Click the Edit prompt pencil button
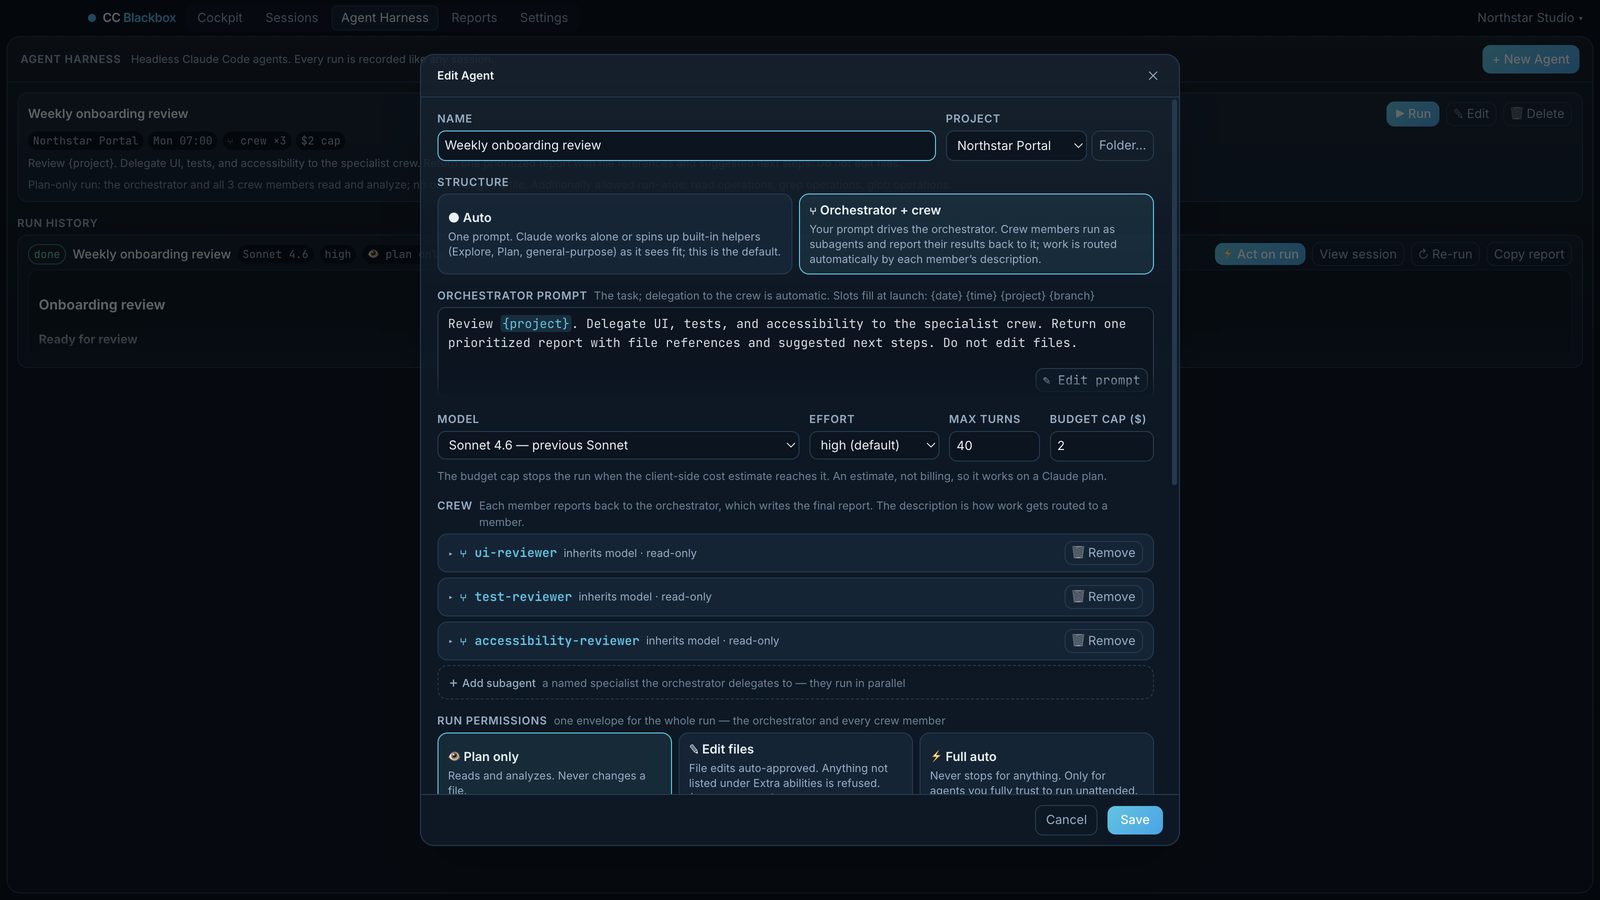 [x=1091, y=380]
